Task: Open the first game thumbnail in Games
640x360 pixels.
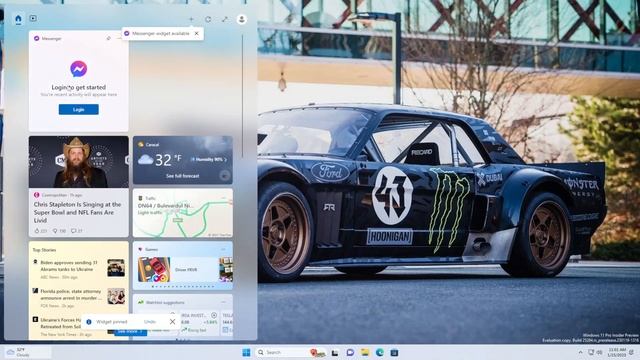Action: click(154, 269)
